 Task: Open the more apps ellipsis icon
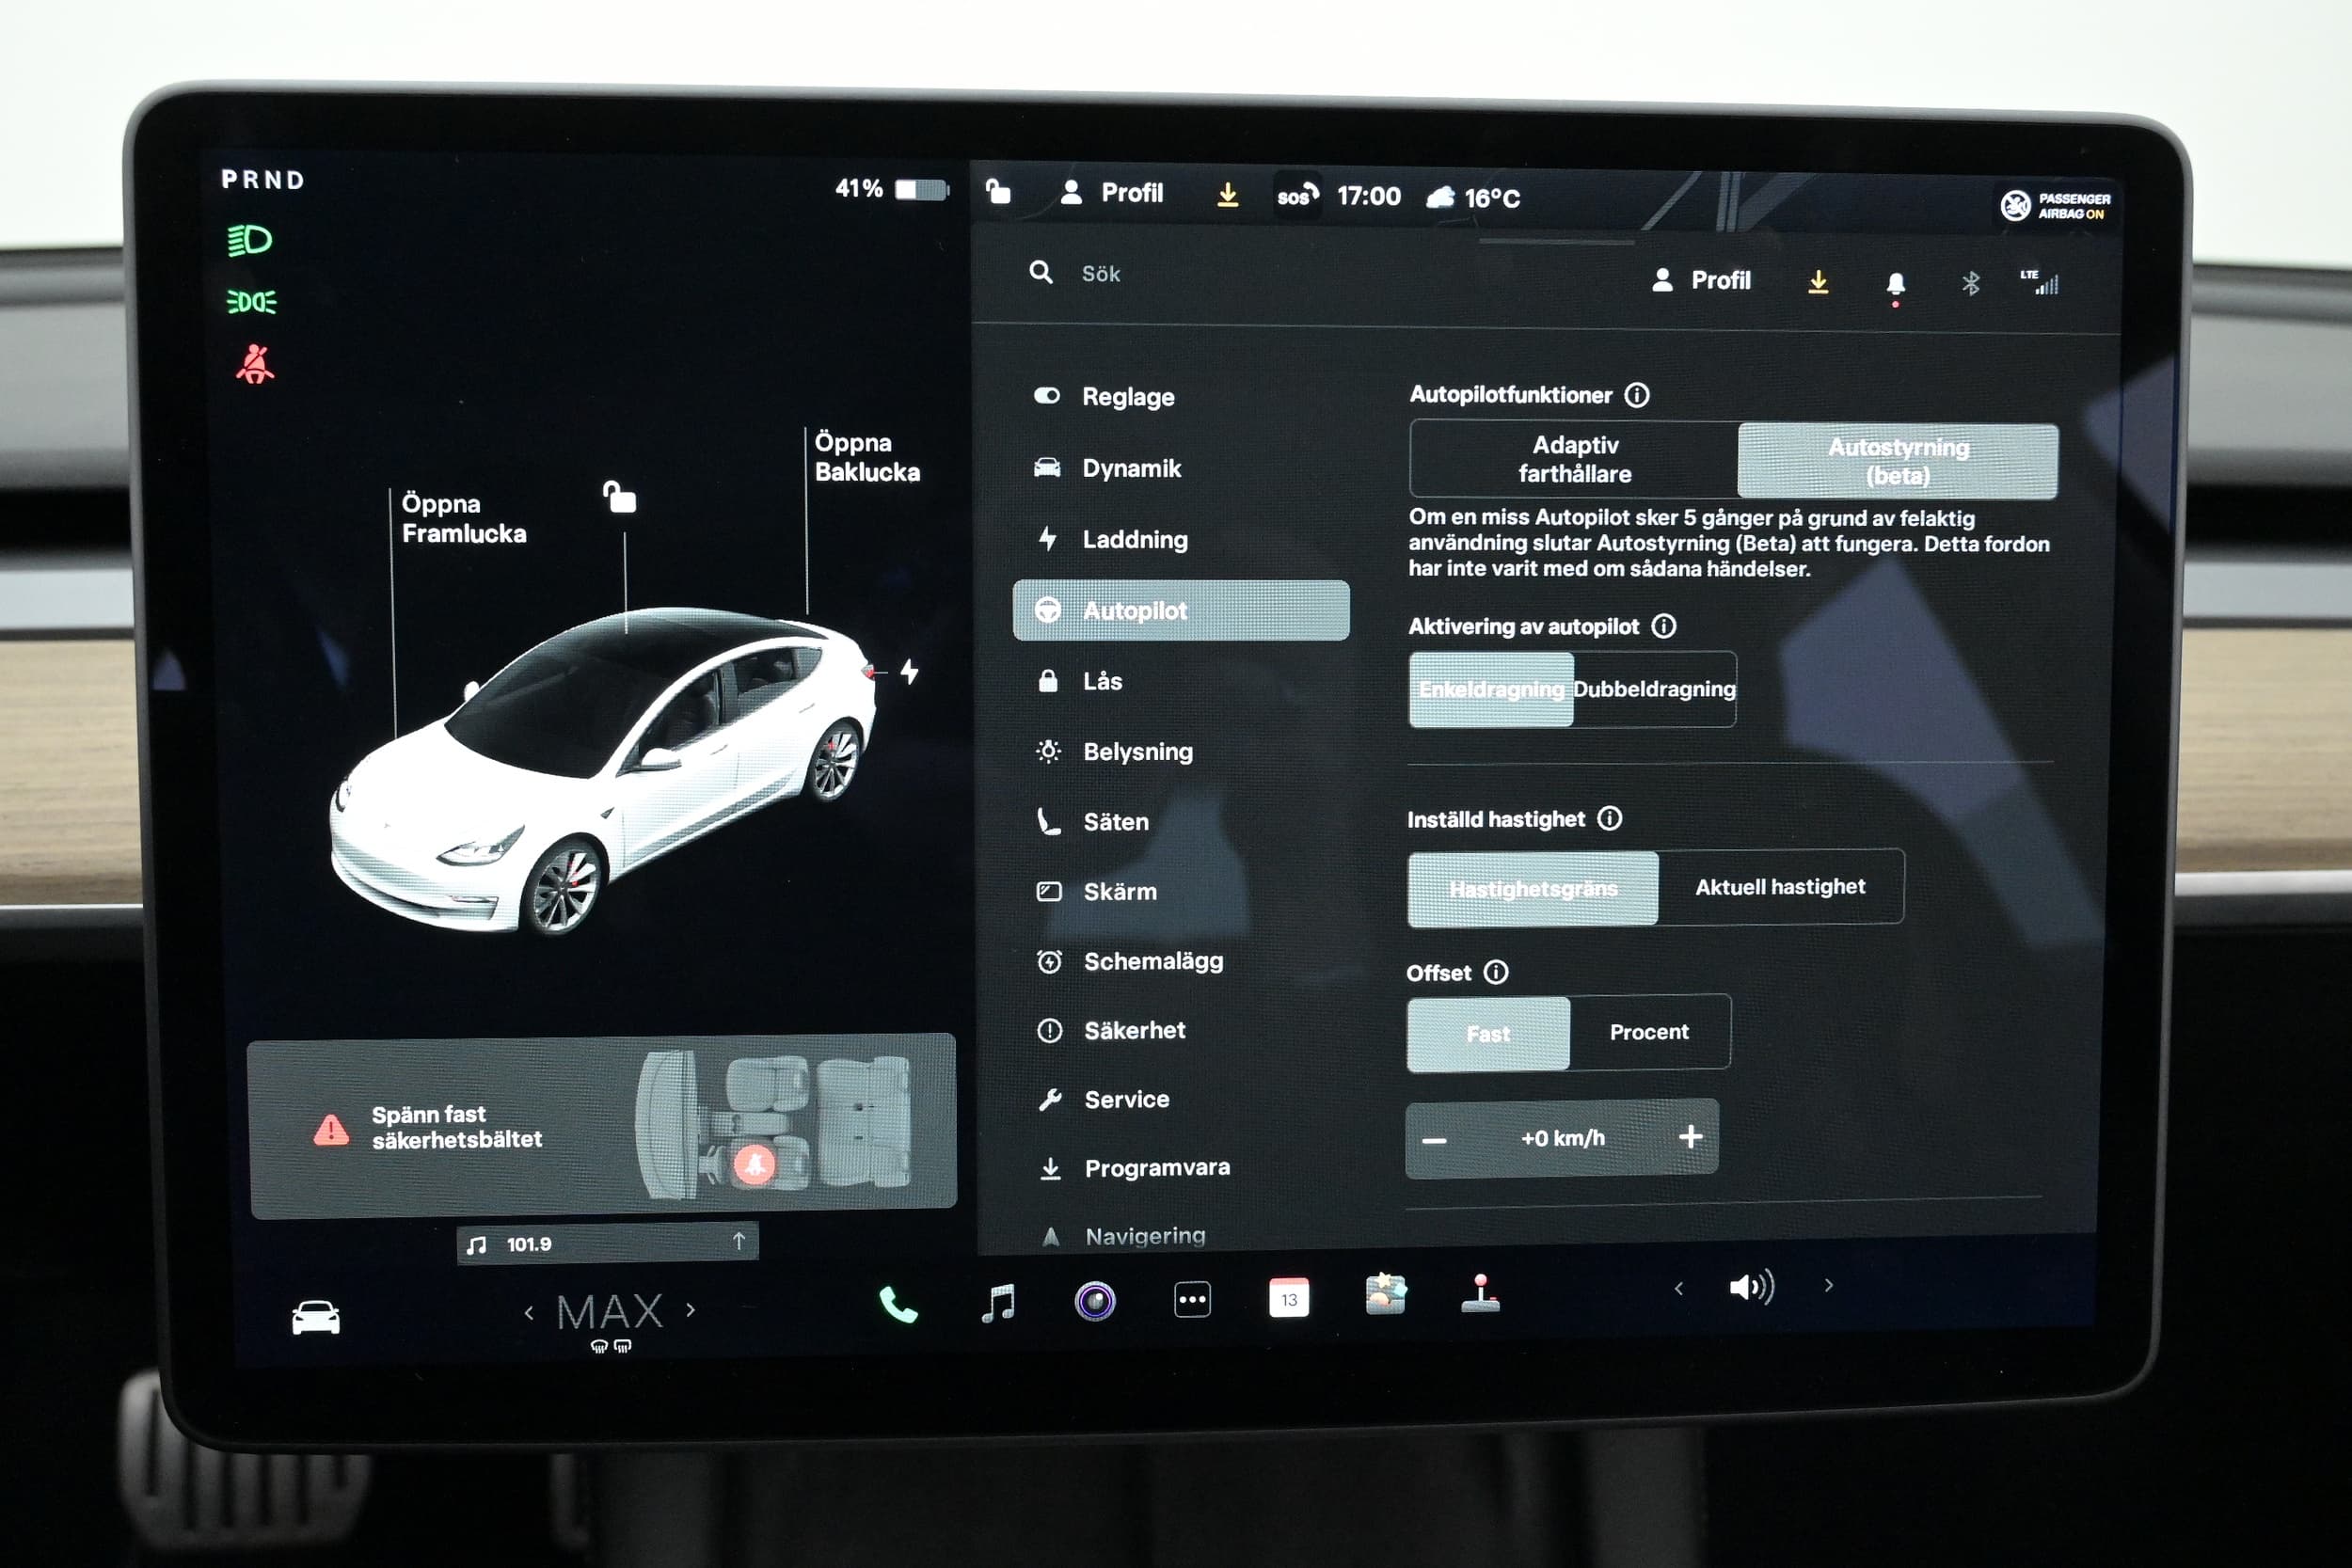coord(1192,1300)
